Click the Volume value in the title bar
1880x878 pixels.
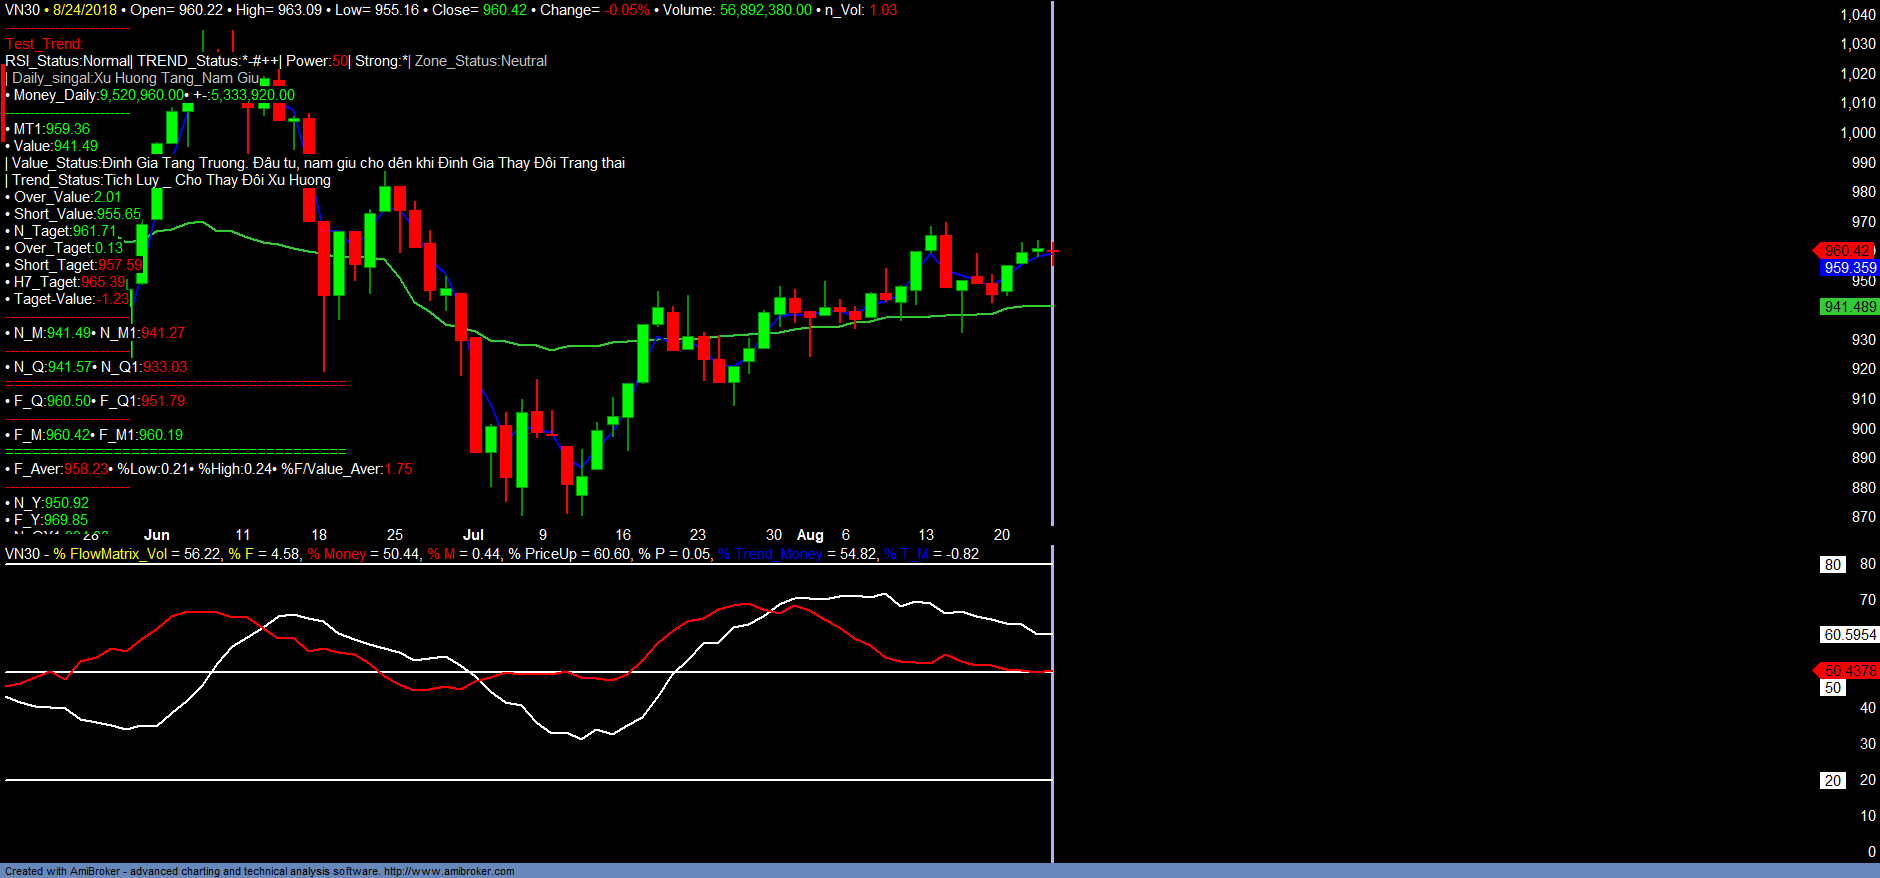[765, 10]
